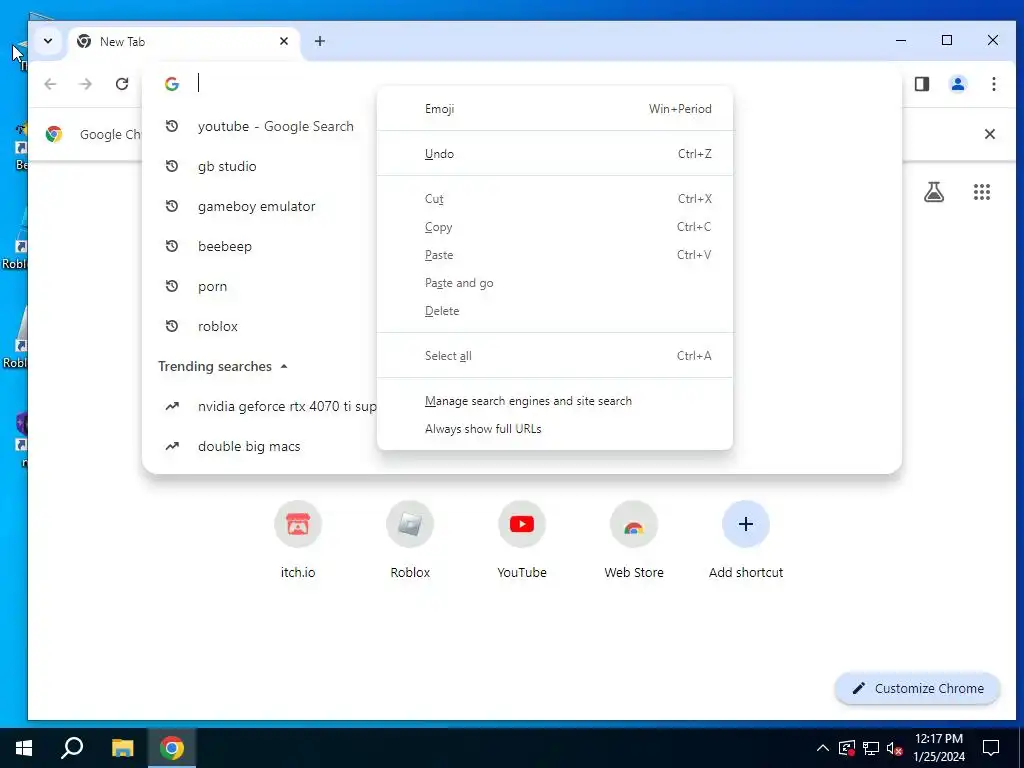Viewport: 1024px width, 768px height.
Task: Click the security tray icon with red dot
Action: [x=846, y=748]
